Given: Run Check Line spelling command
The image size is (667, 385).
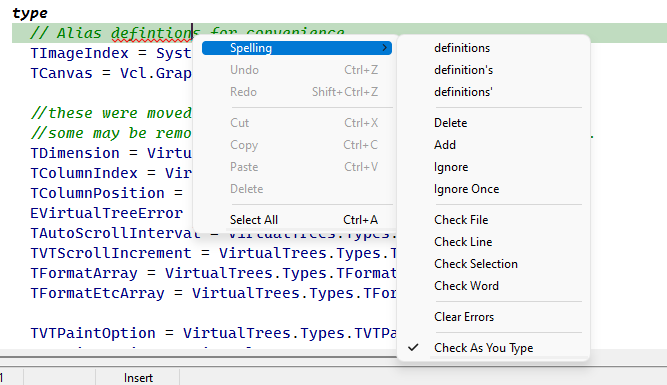Looking at the screenshot, I should [x=463, y=242].
